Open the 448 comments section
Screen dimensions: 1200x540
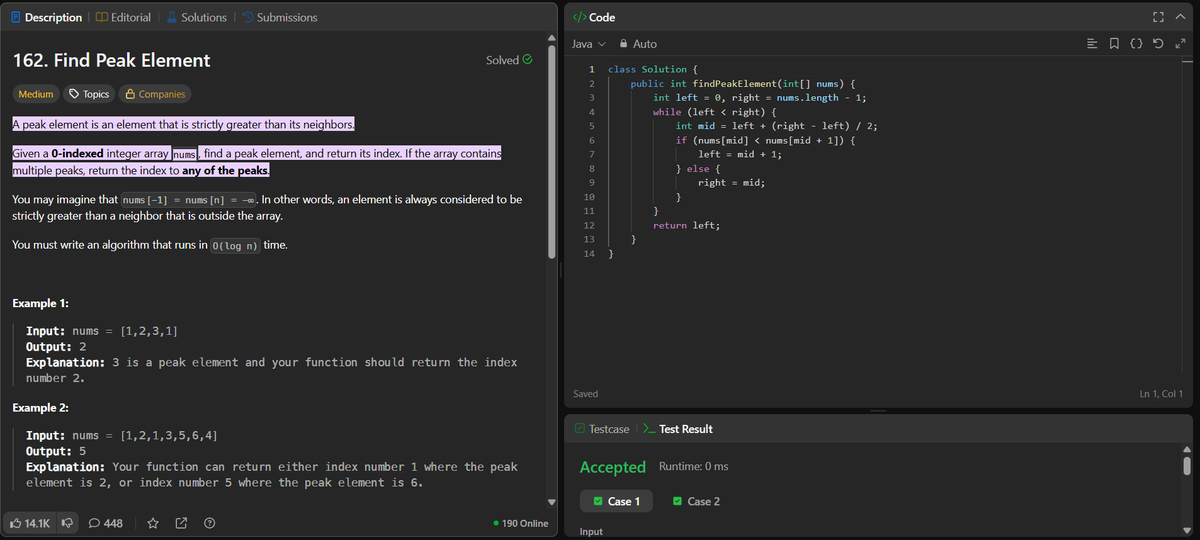tap(107, 522)
